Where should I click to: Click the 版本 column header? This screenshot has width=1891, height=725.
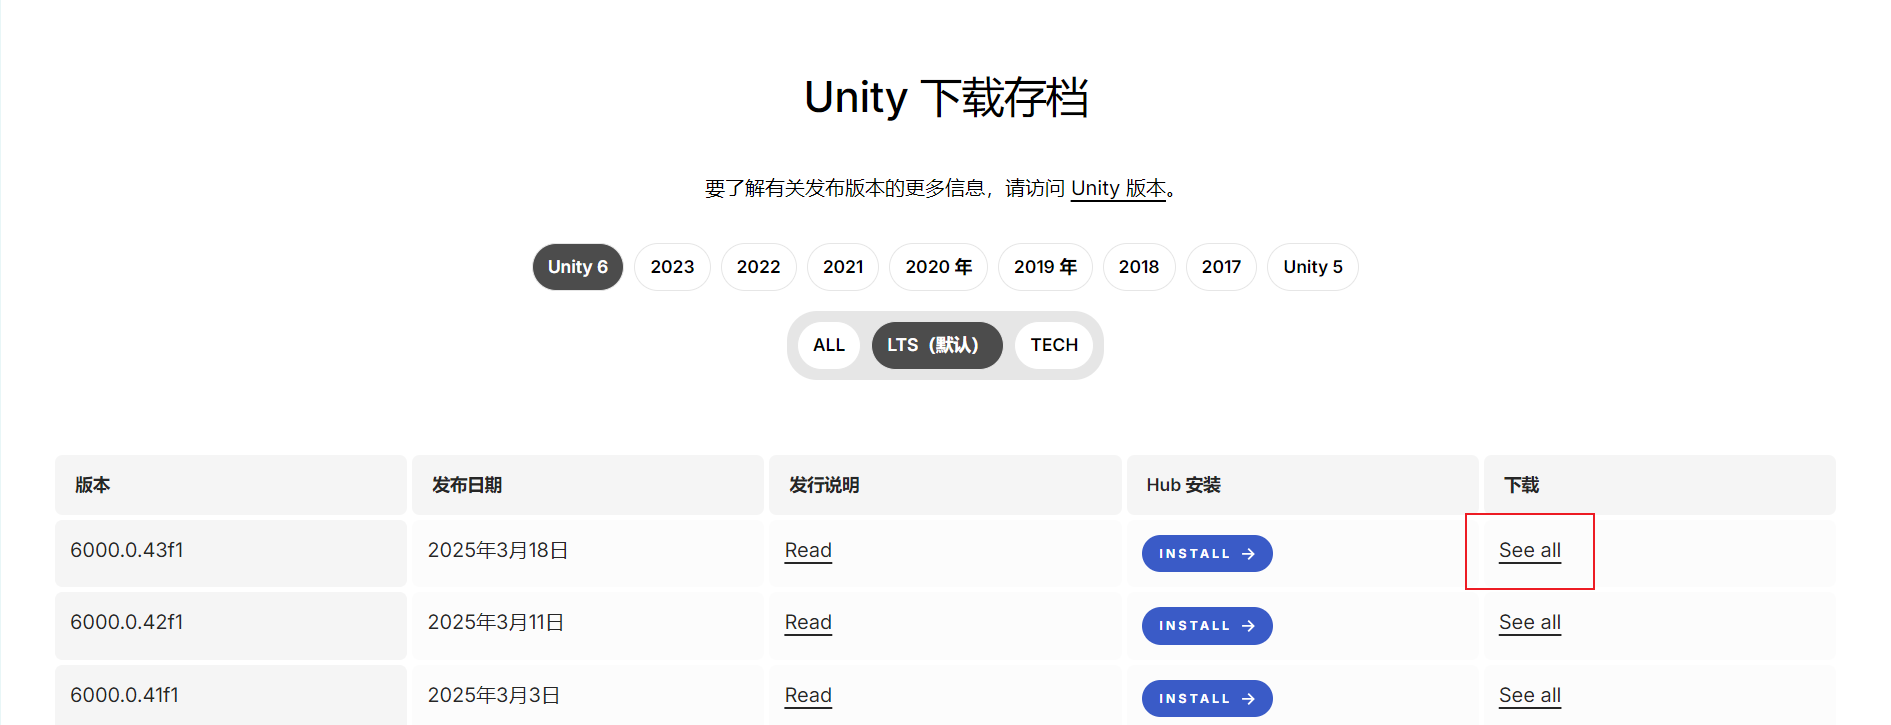(x=231, y=485)
